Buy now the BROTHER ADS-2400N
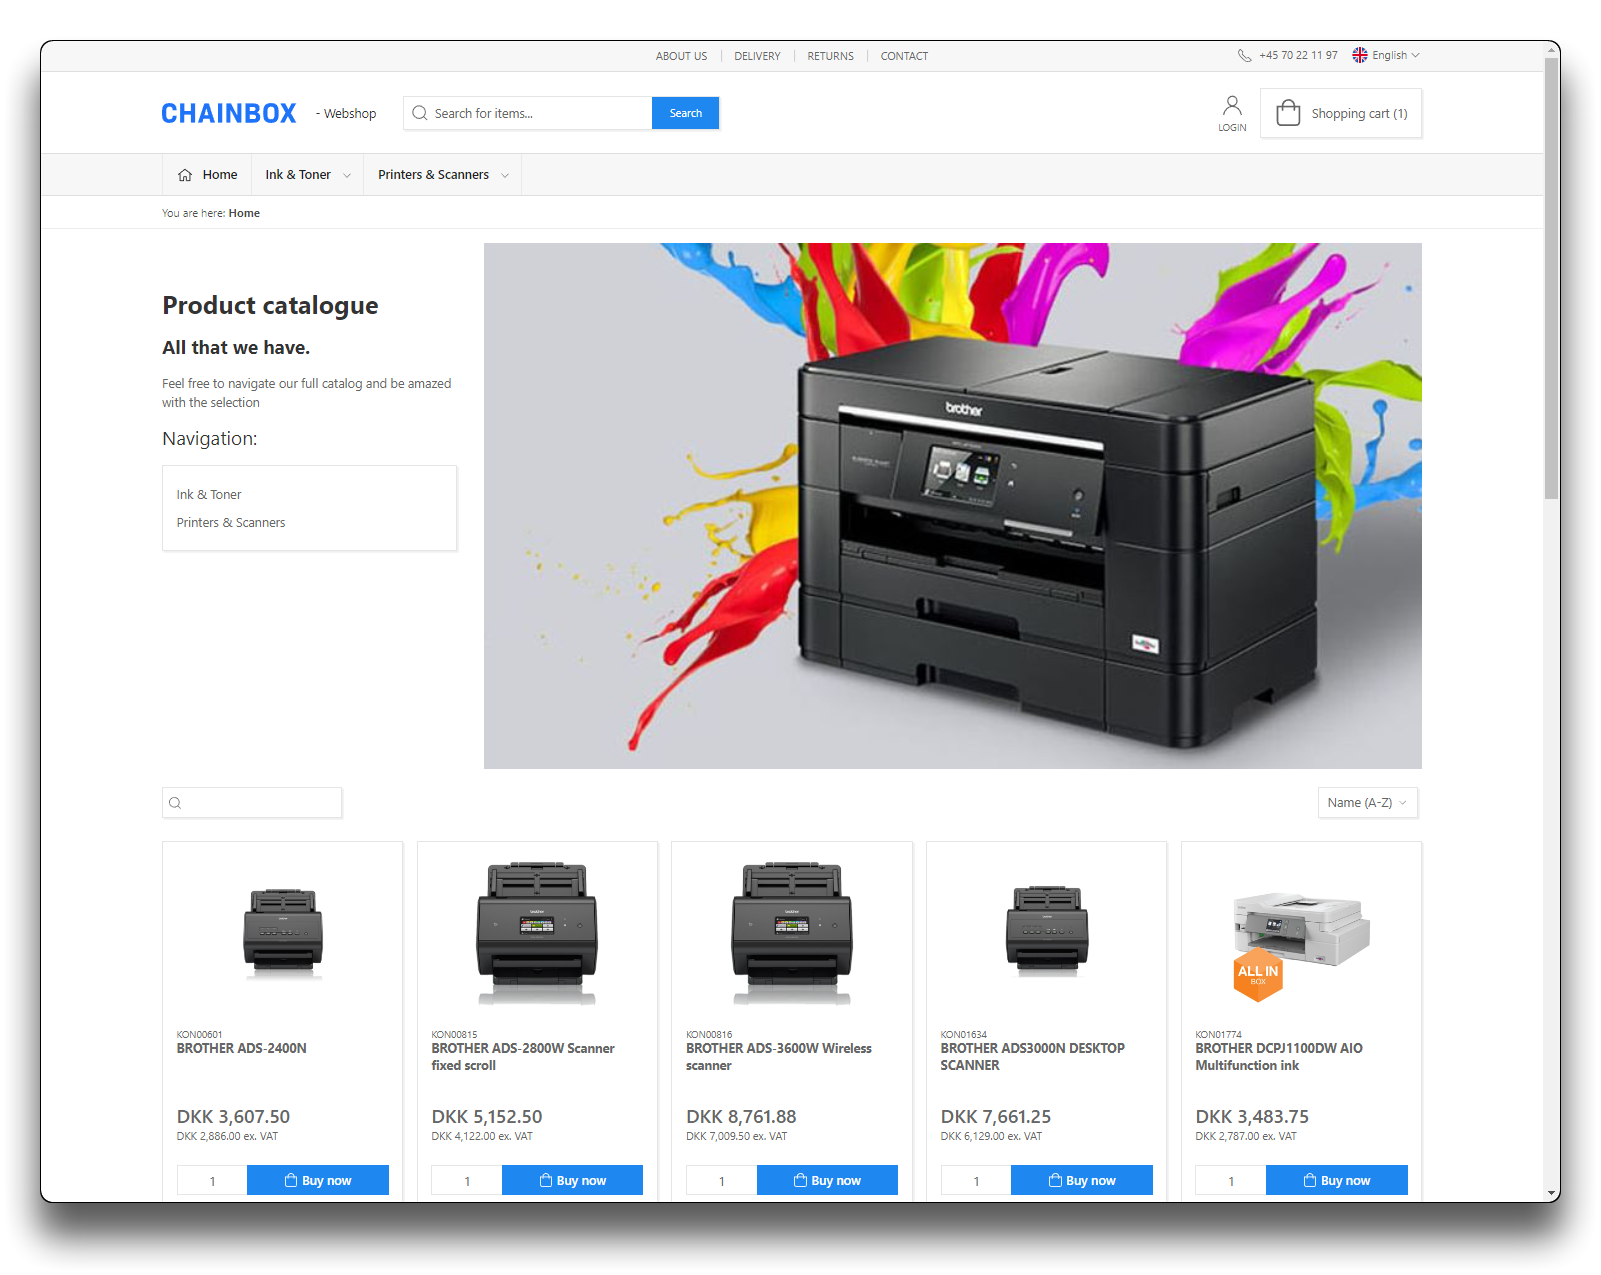 317,1180
